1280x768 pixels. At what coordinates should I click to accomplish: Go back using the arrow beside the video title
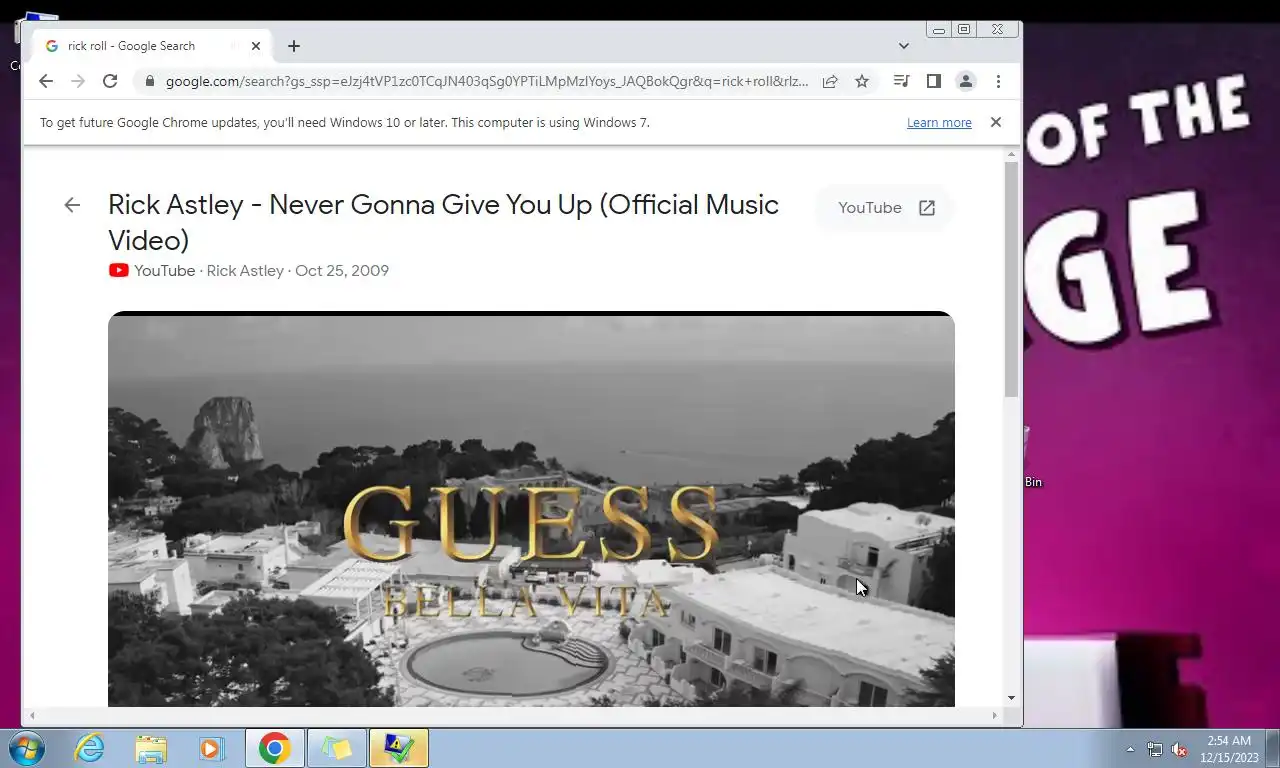point(72,205)
